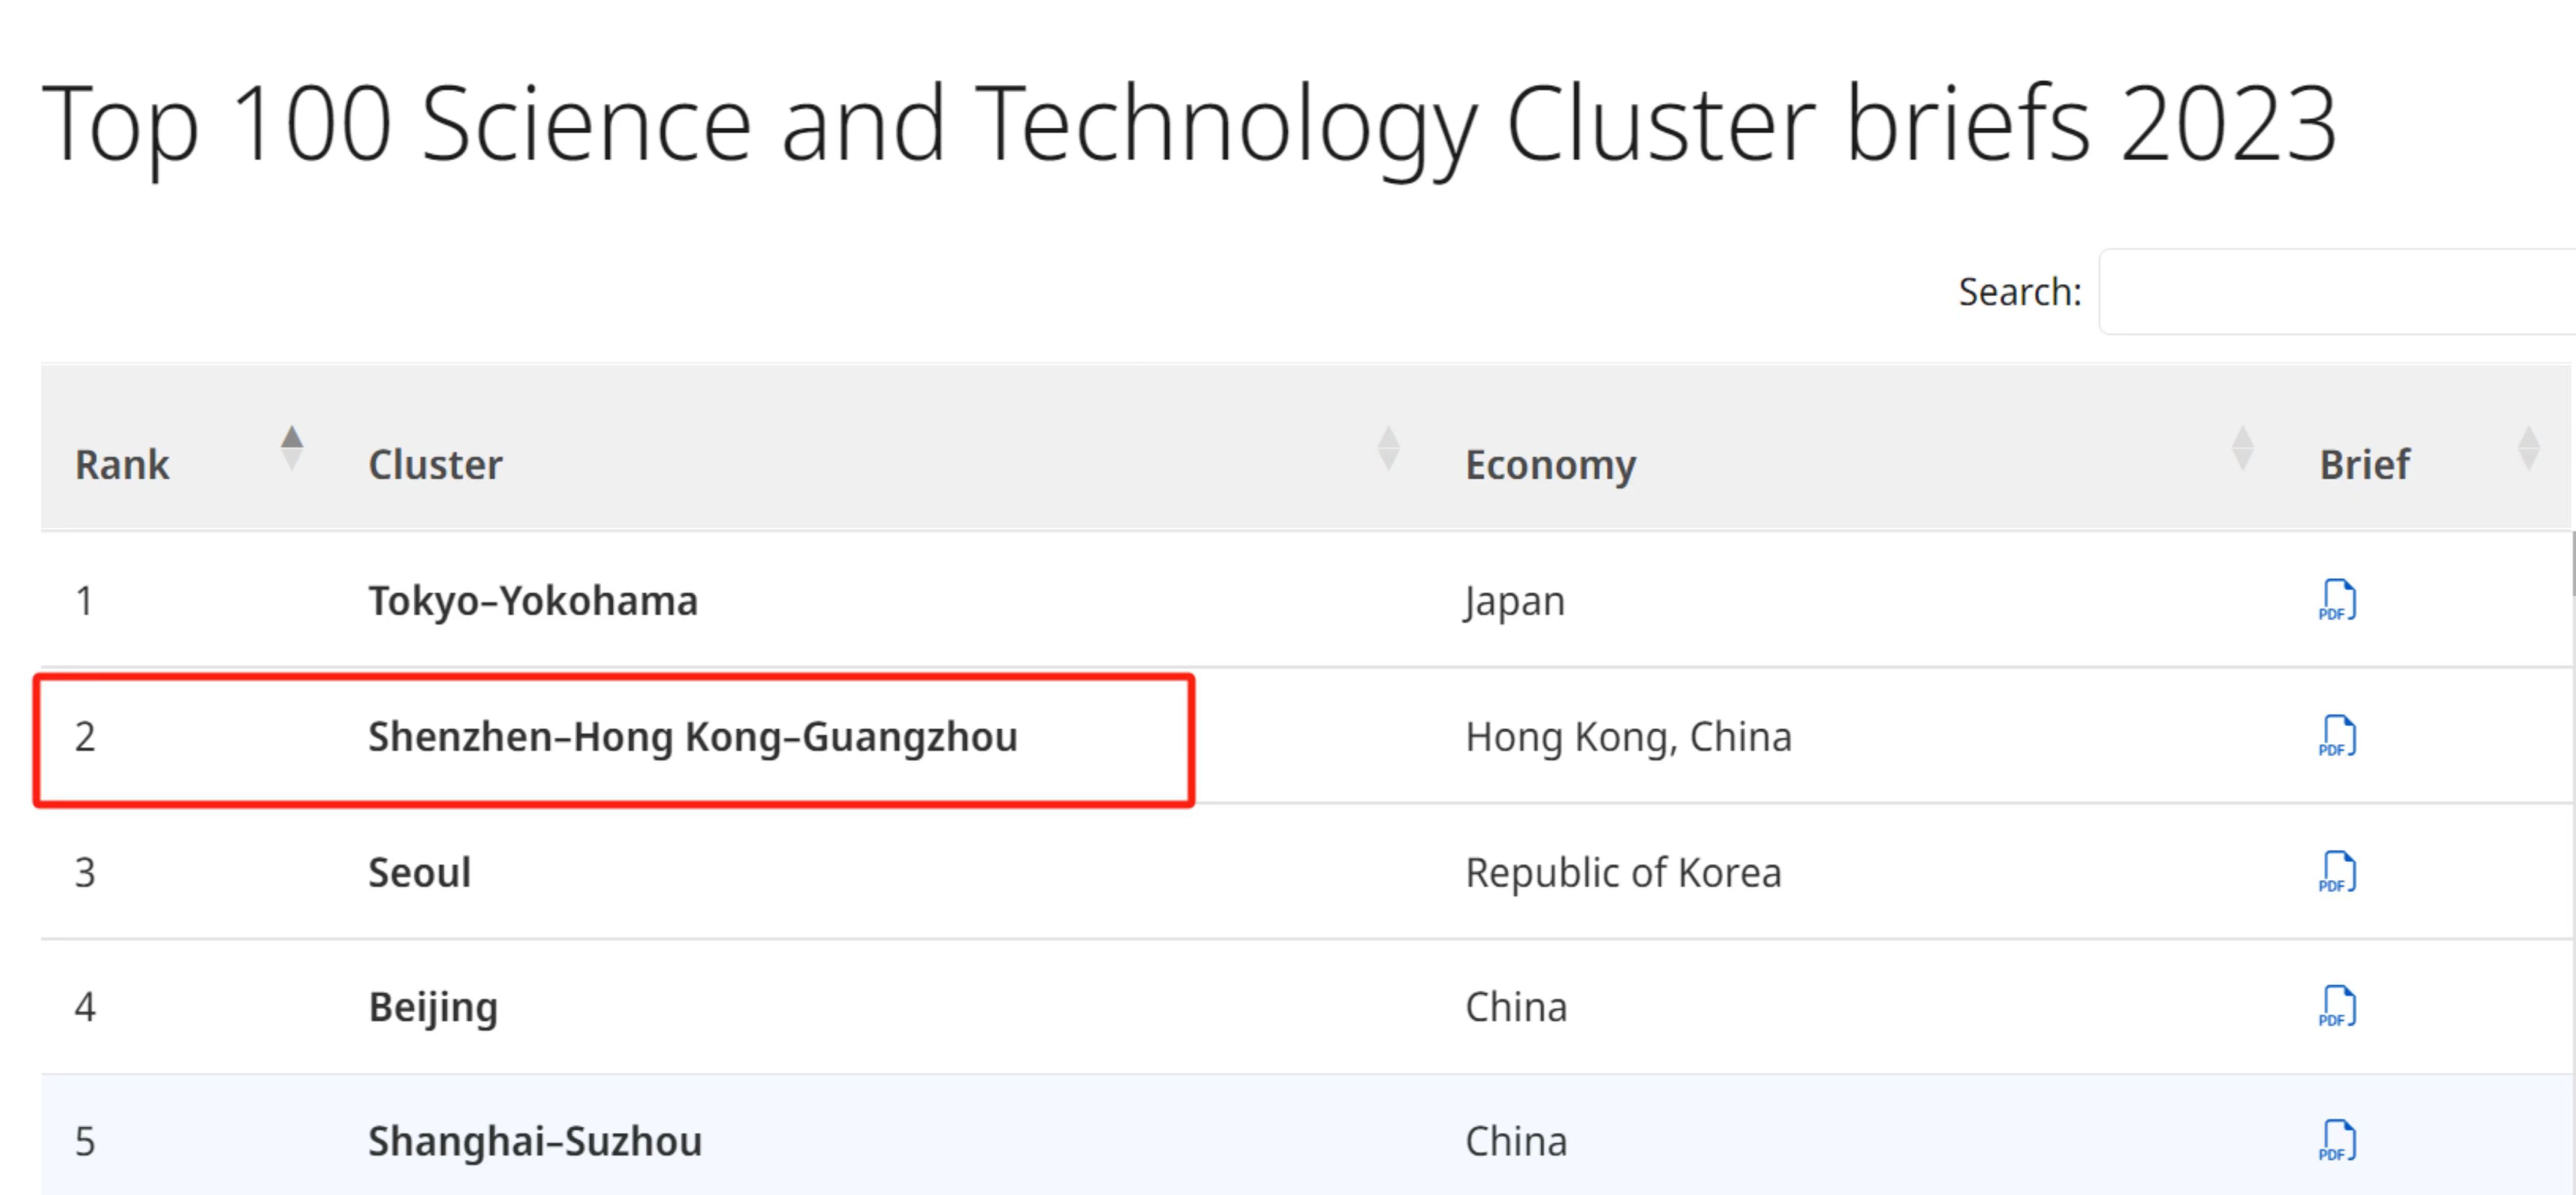Select the Shenzhen–Hong Kong–Guangzhou cluster name
Screen dimensions: 2576x1195
coord(692,737)
